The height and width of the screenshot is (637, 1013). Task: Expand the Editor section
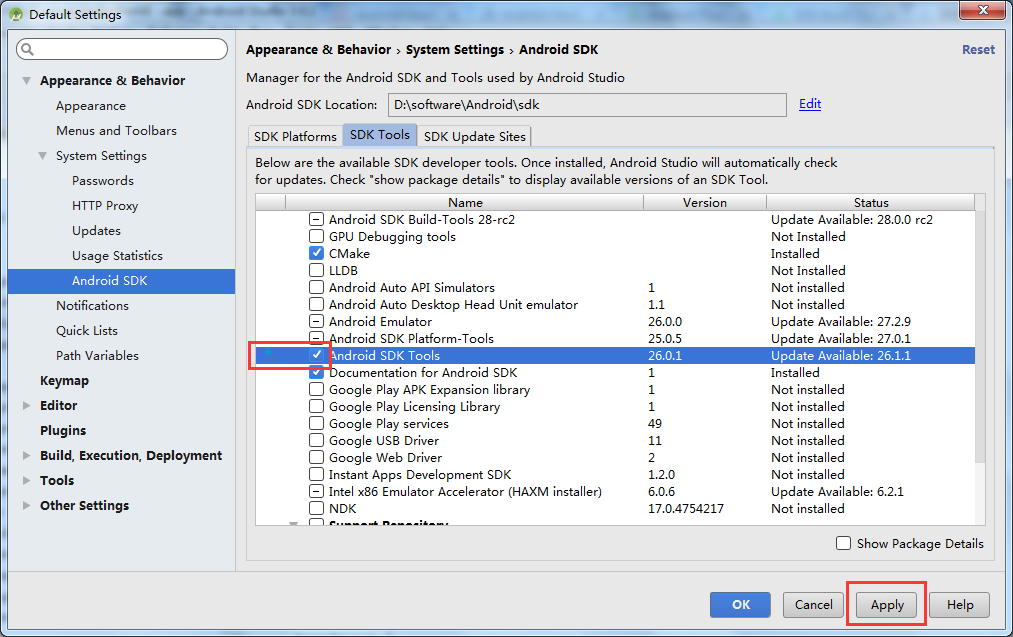[x=26, y=406]
